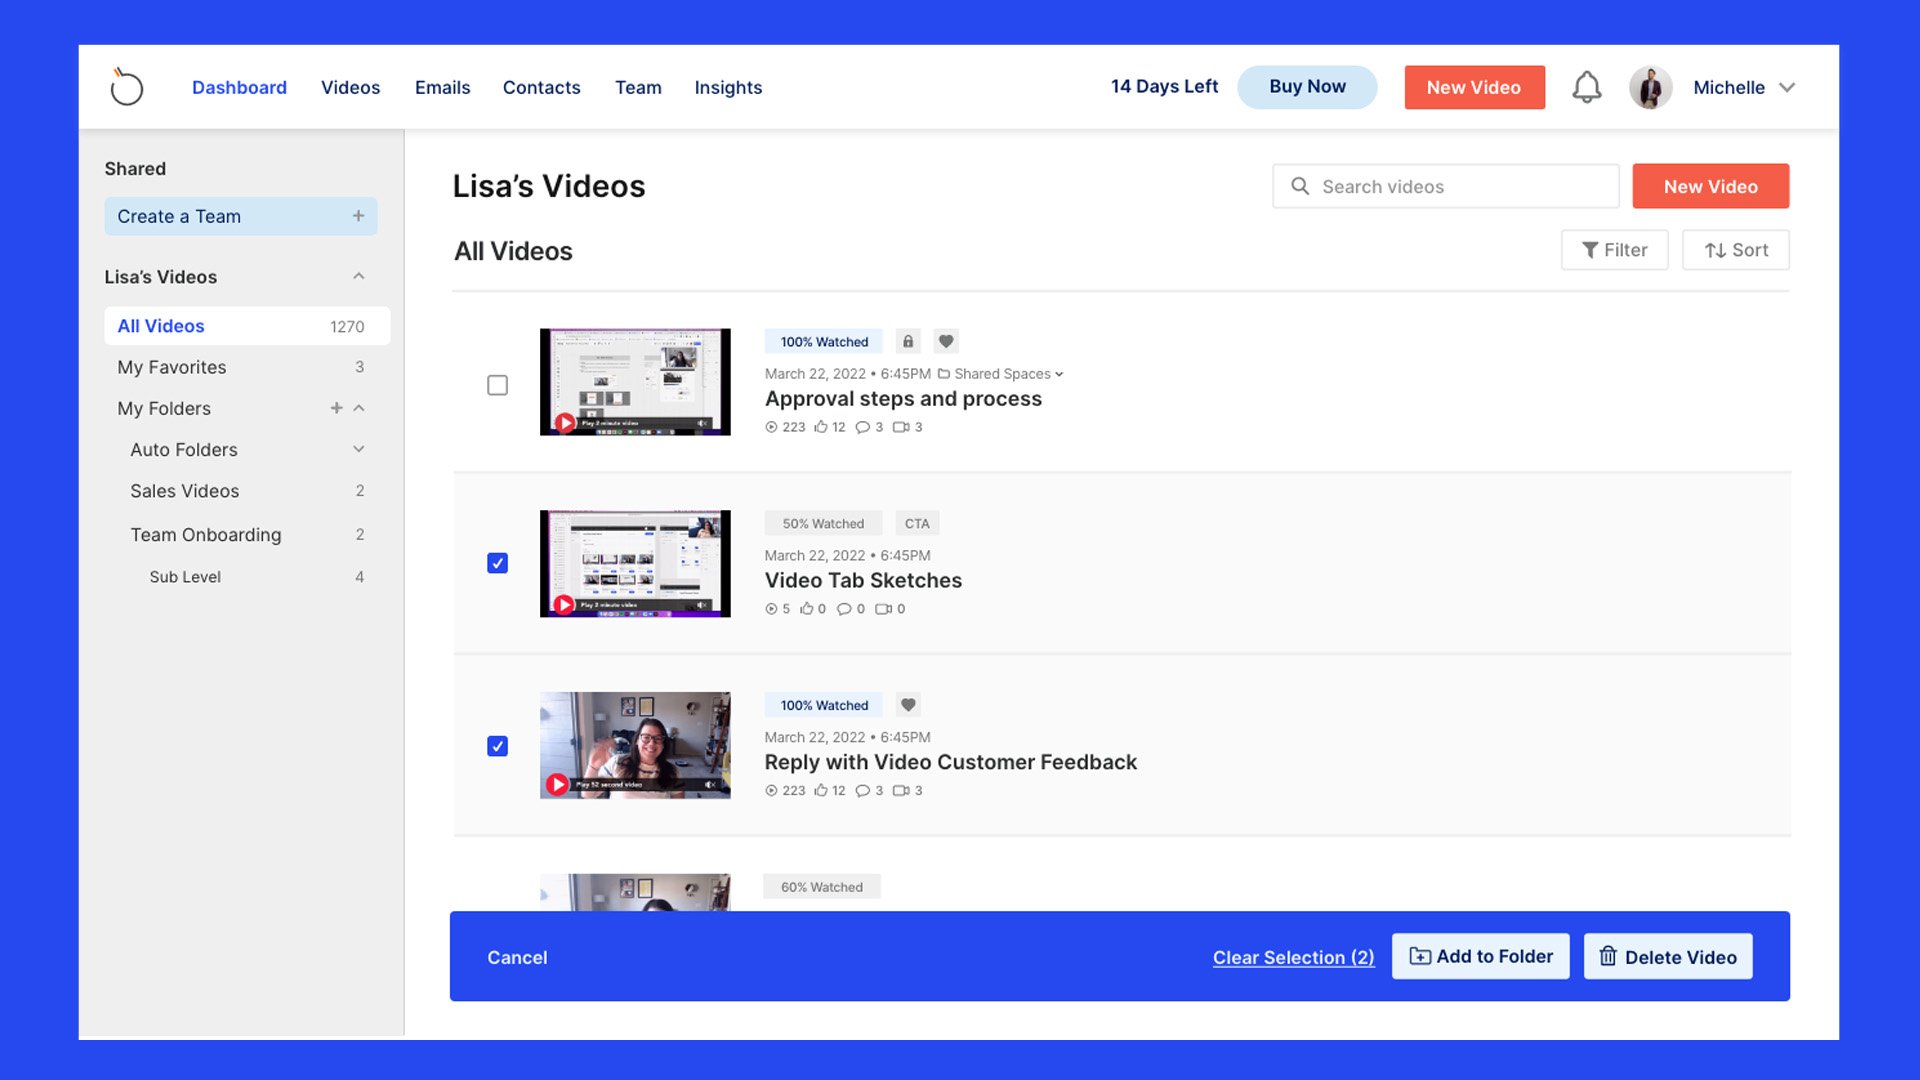Expand the Auto Folders chevron
1920x1080 pixels.
358,450
